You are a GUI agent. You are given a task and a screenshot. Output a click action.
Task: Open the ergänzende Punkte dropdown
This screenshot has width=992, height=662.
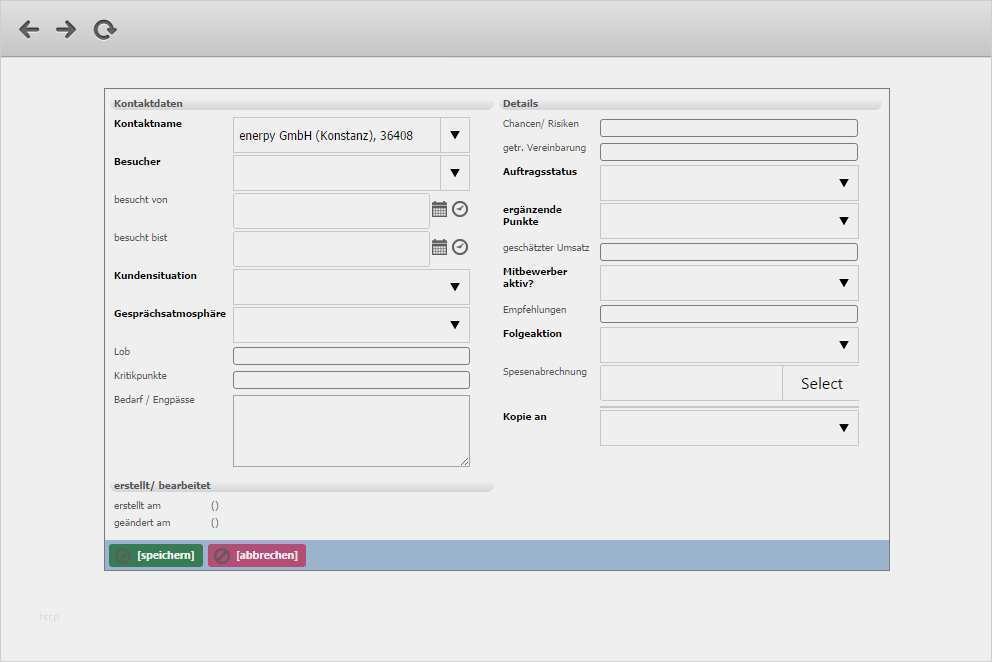click(x=729, y=221)
